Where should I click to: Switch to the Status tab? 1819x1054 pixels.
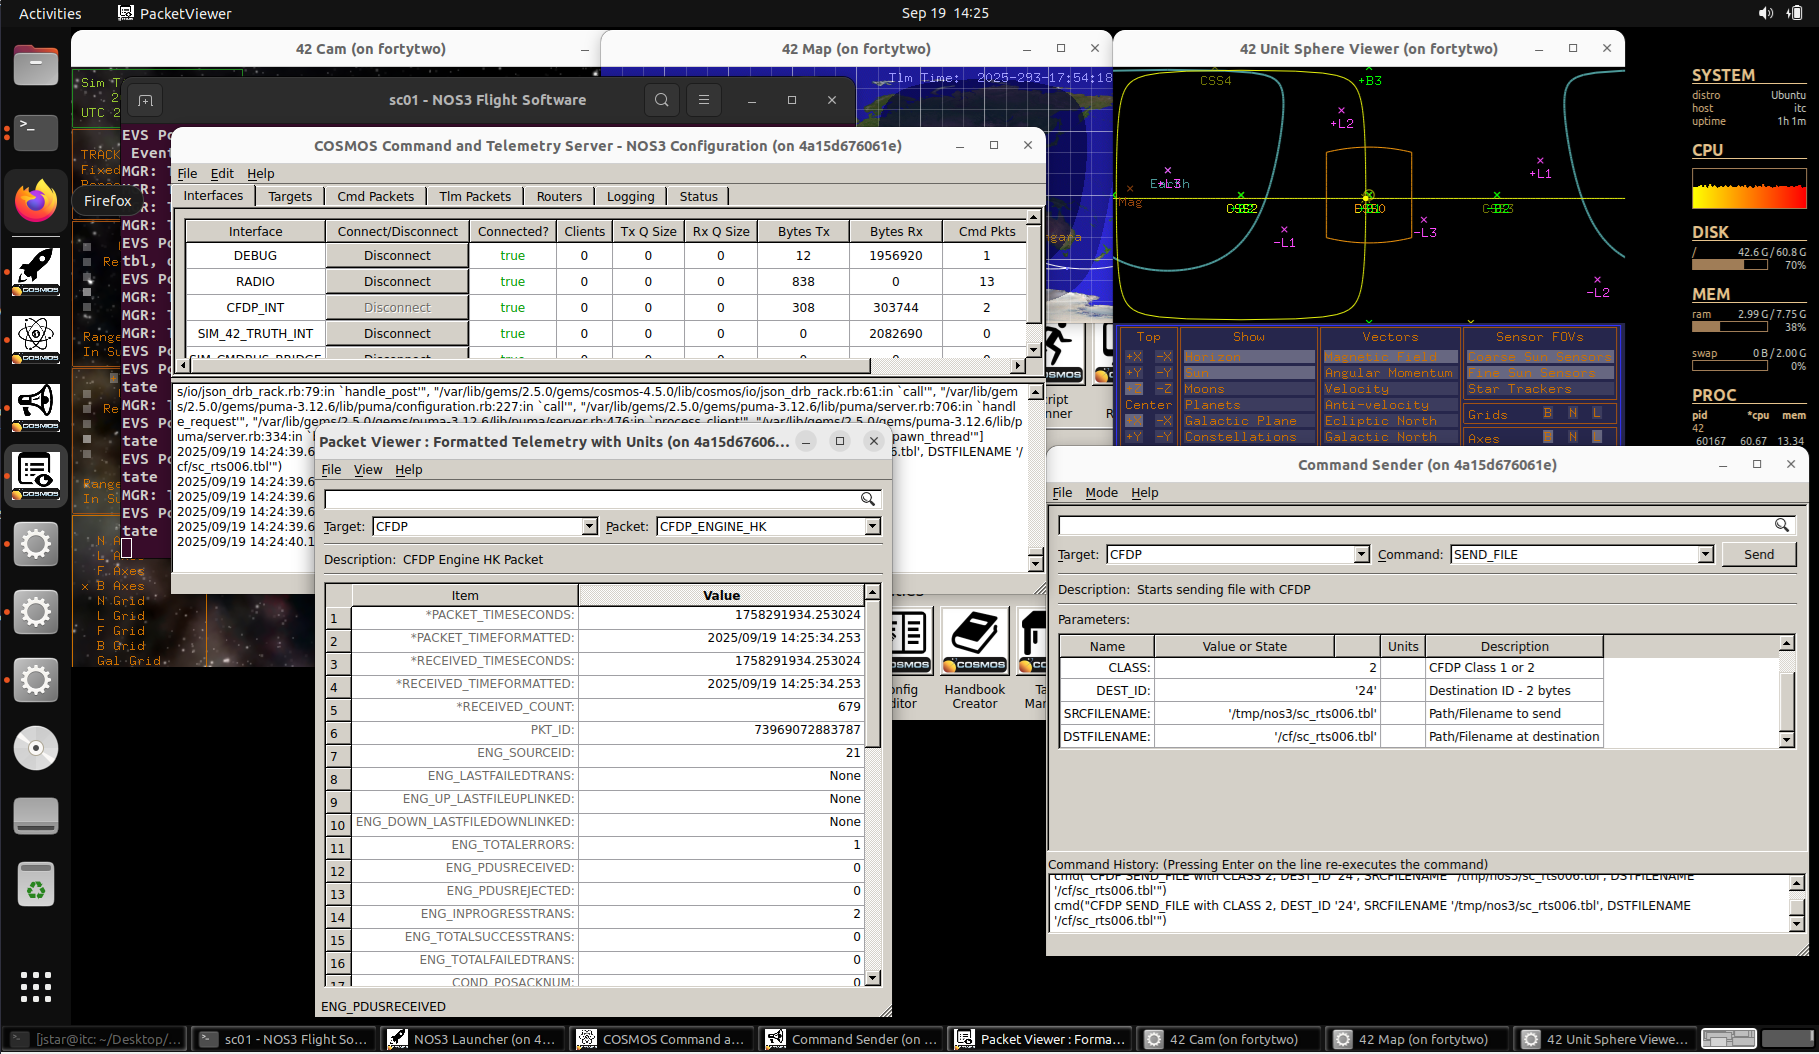click(x=698, y=196)
